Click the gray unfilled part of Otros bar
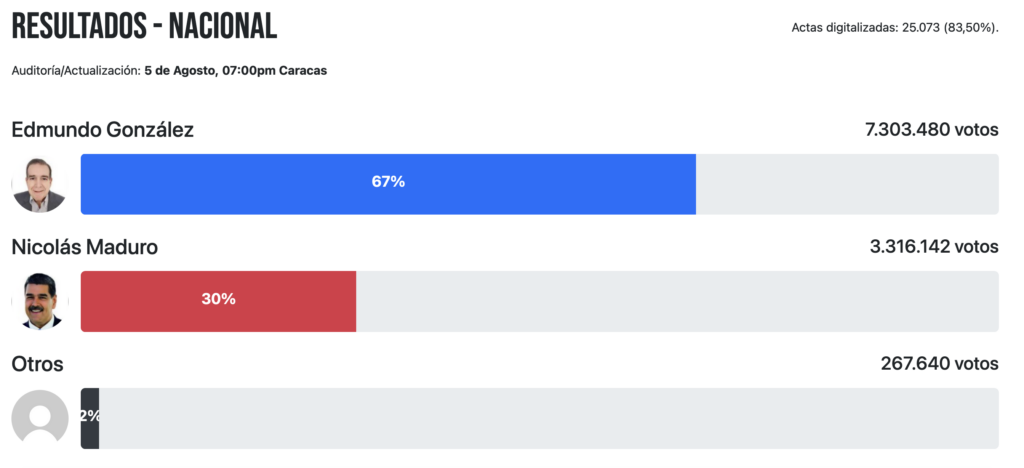The image size is (1024, 468). pyautogui.click(x=548, y=418)
